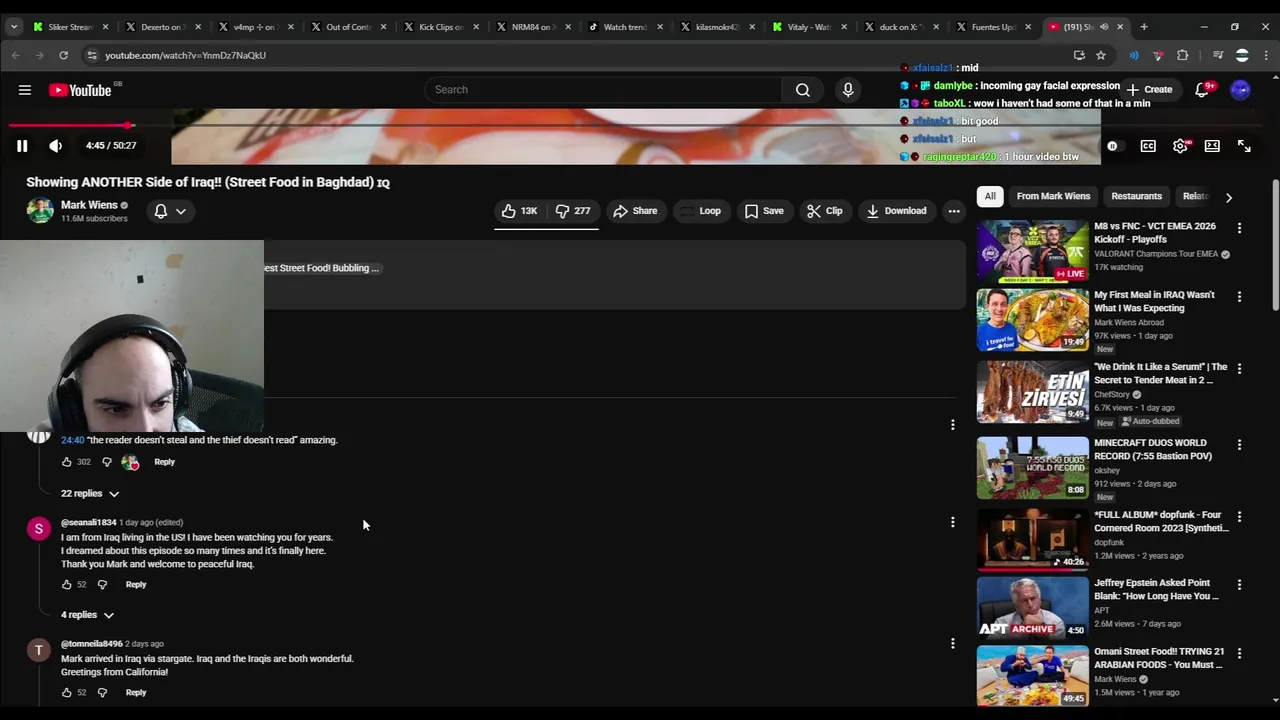Click the Create button in the header
This screenshot has width=1280, height=720.
coord(1149,90)
